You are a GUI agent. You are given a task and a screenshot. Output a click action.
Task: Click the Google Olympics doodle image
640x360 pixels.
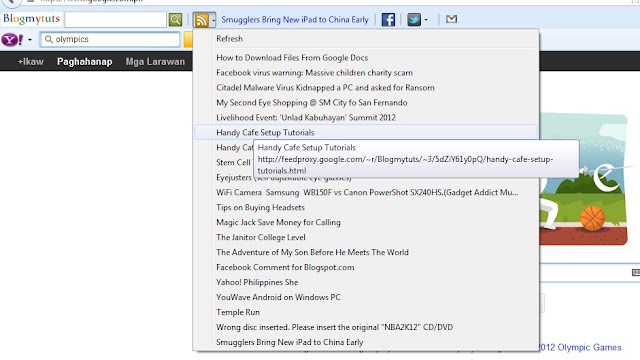coord(584,180)
